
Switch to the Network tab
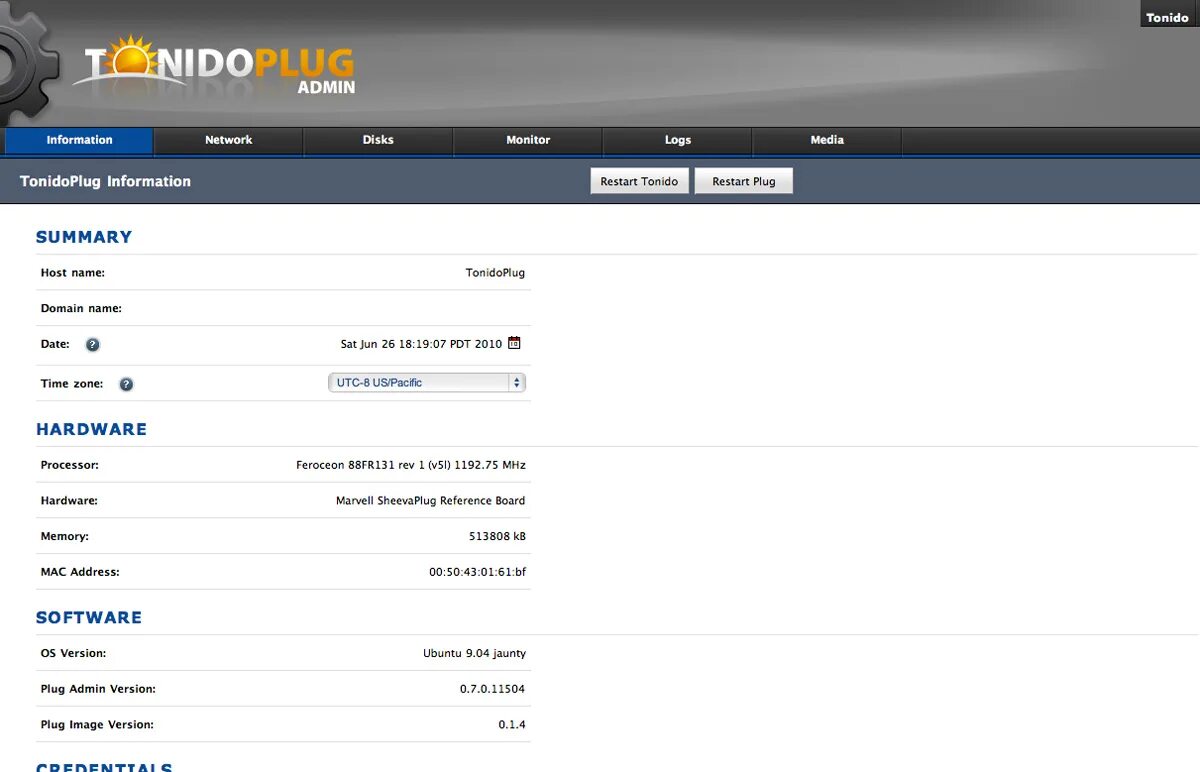228,141
